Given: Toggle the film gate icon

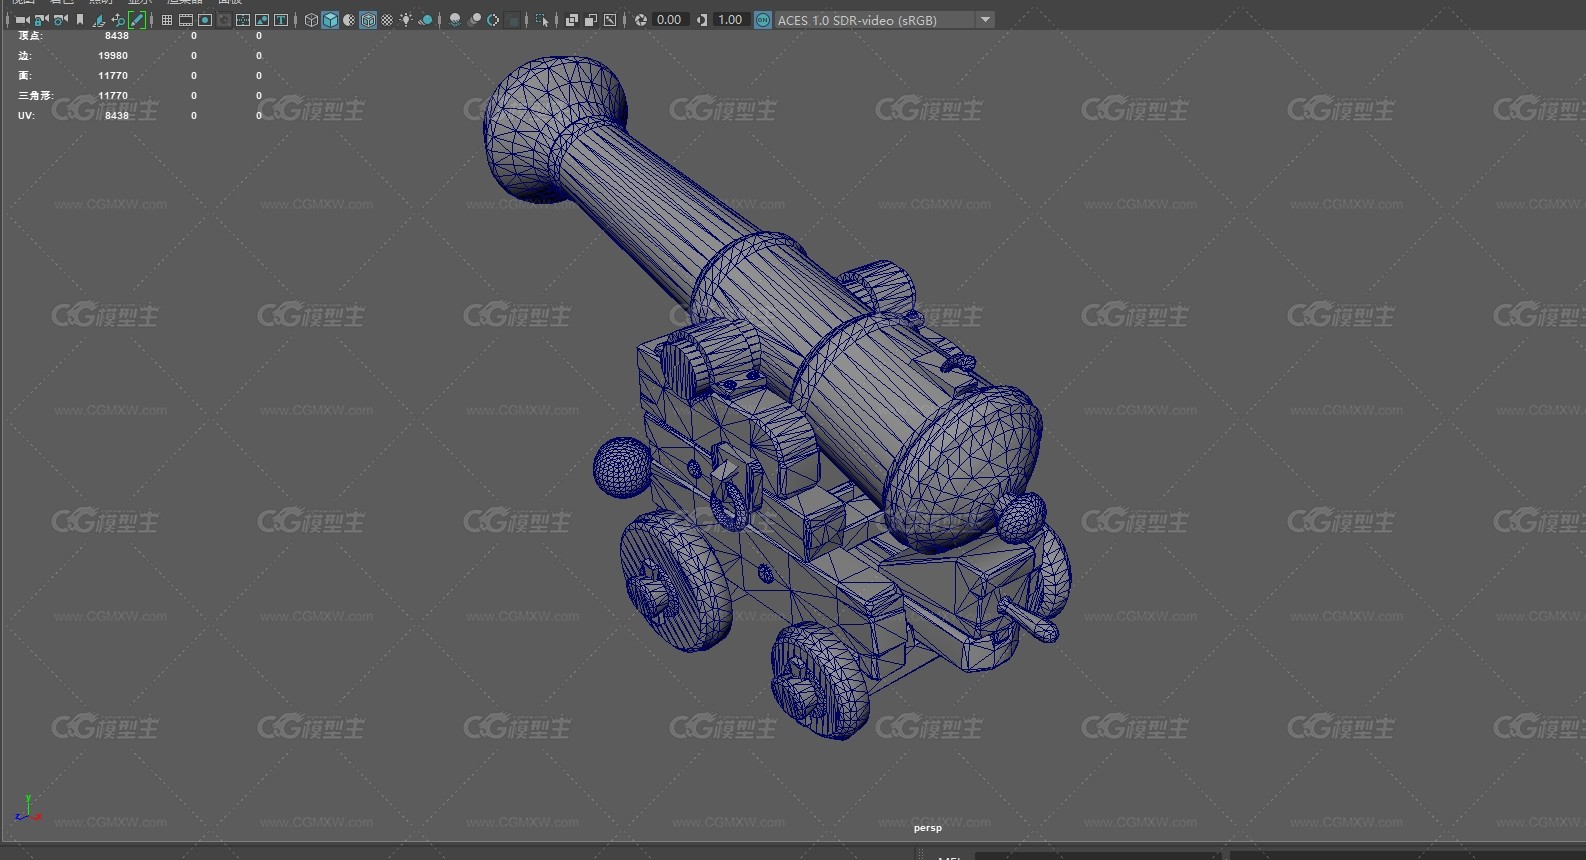Looking at the screenshot, I should coord(186,20).
